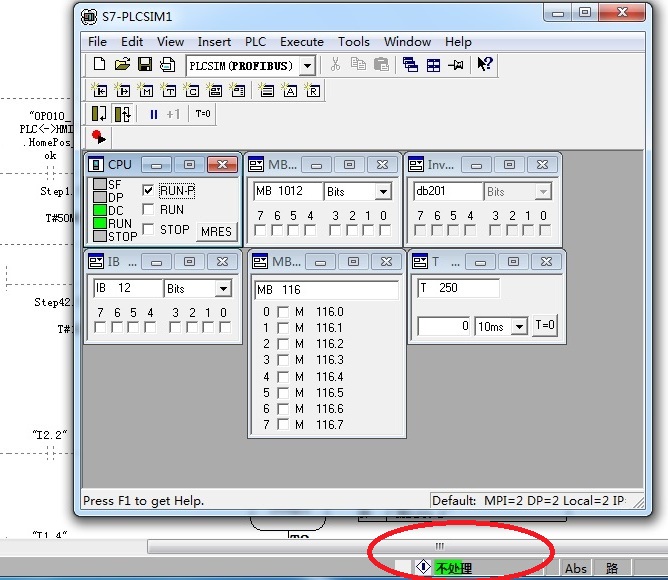Open the Edit menu
Image resolution: width=668 pixels, height=580 pixels.
132,42
